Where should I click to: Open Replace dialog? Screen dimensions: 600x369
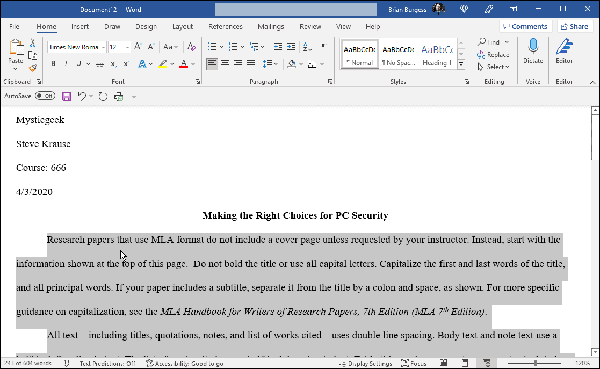[x=493, y=55]
